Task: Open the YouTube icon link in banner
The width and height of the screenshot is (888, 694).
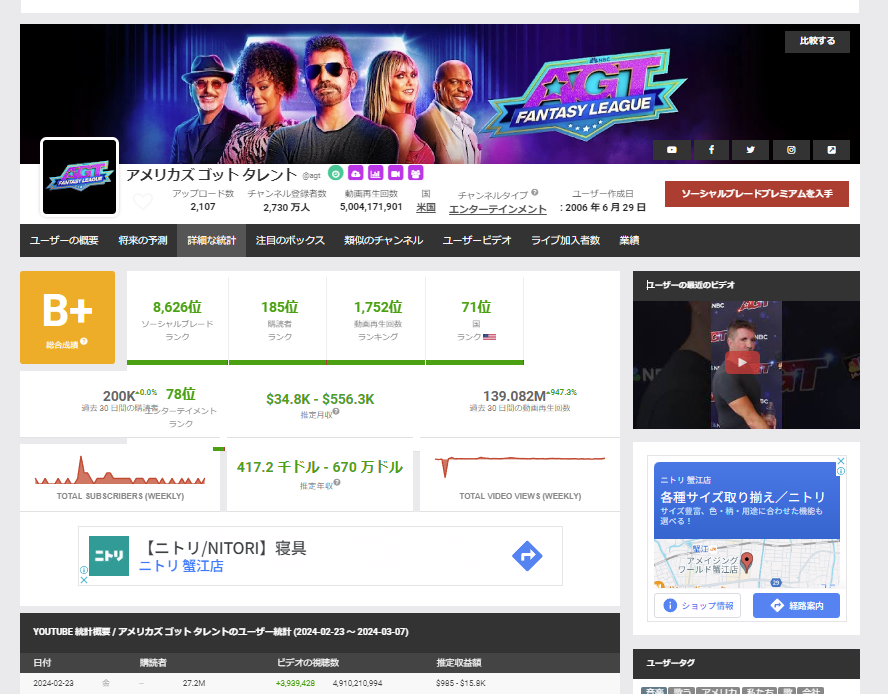Action: [672, 150]
